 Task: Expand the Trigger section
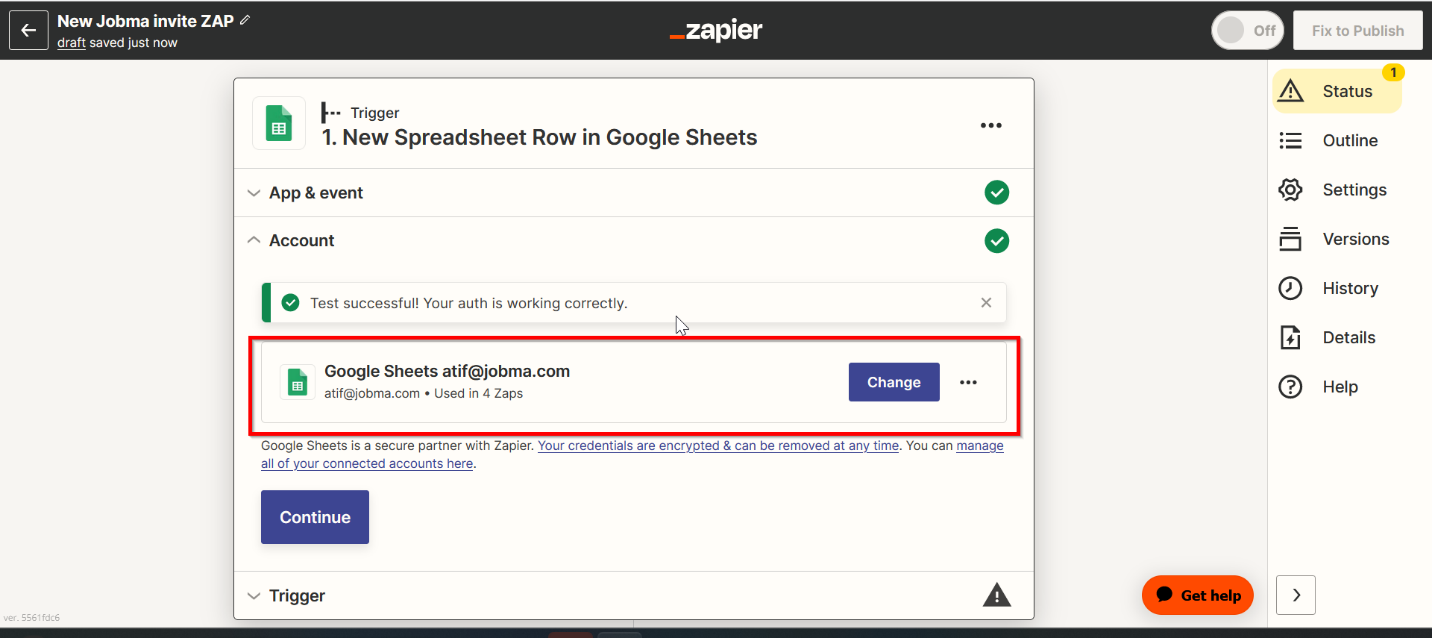pyautogui.click(x=634, y=596)
